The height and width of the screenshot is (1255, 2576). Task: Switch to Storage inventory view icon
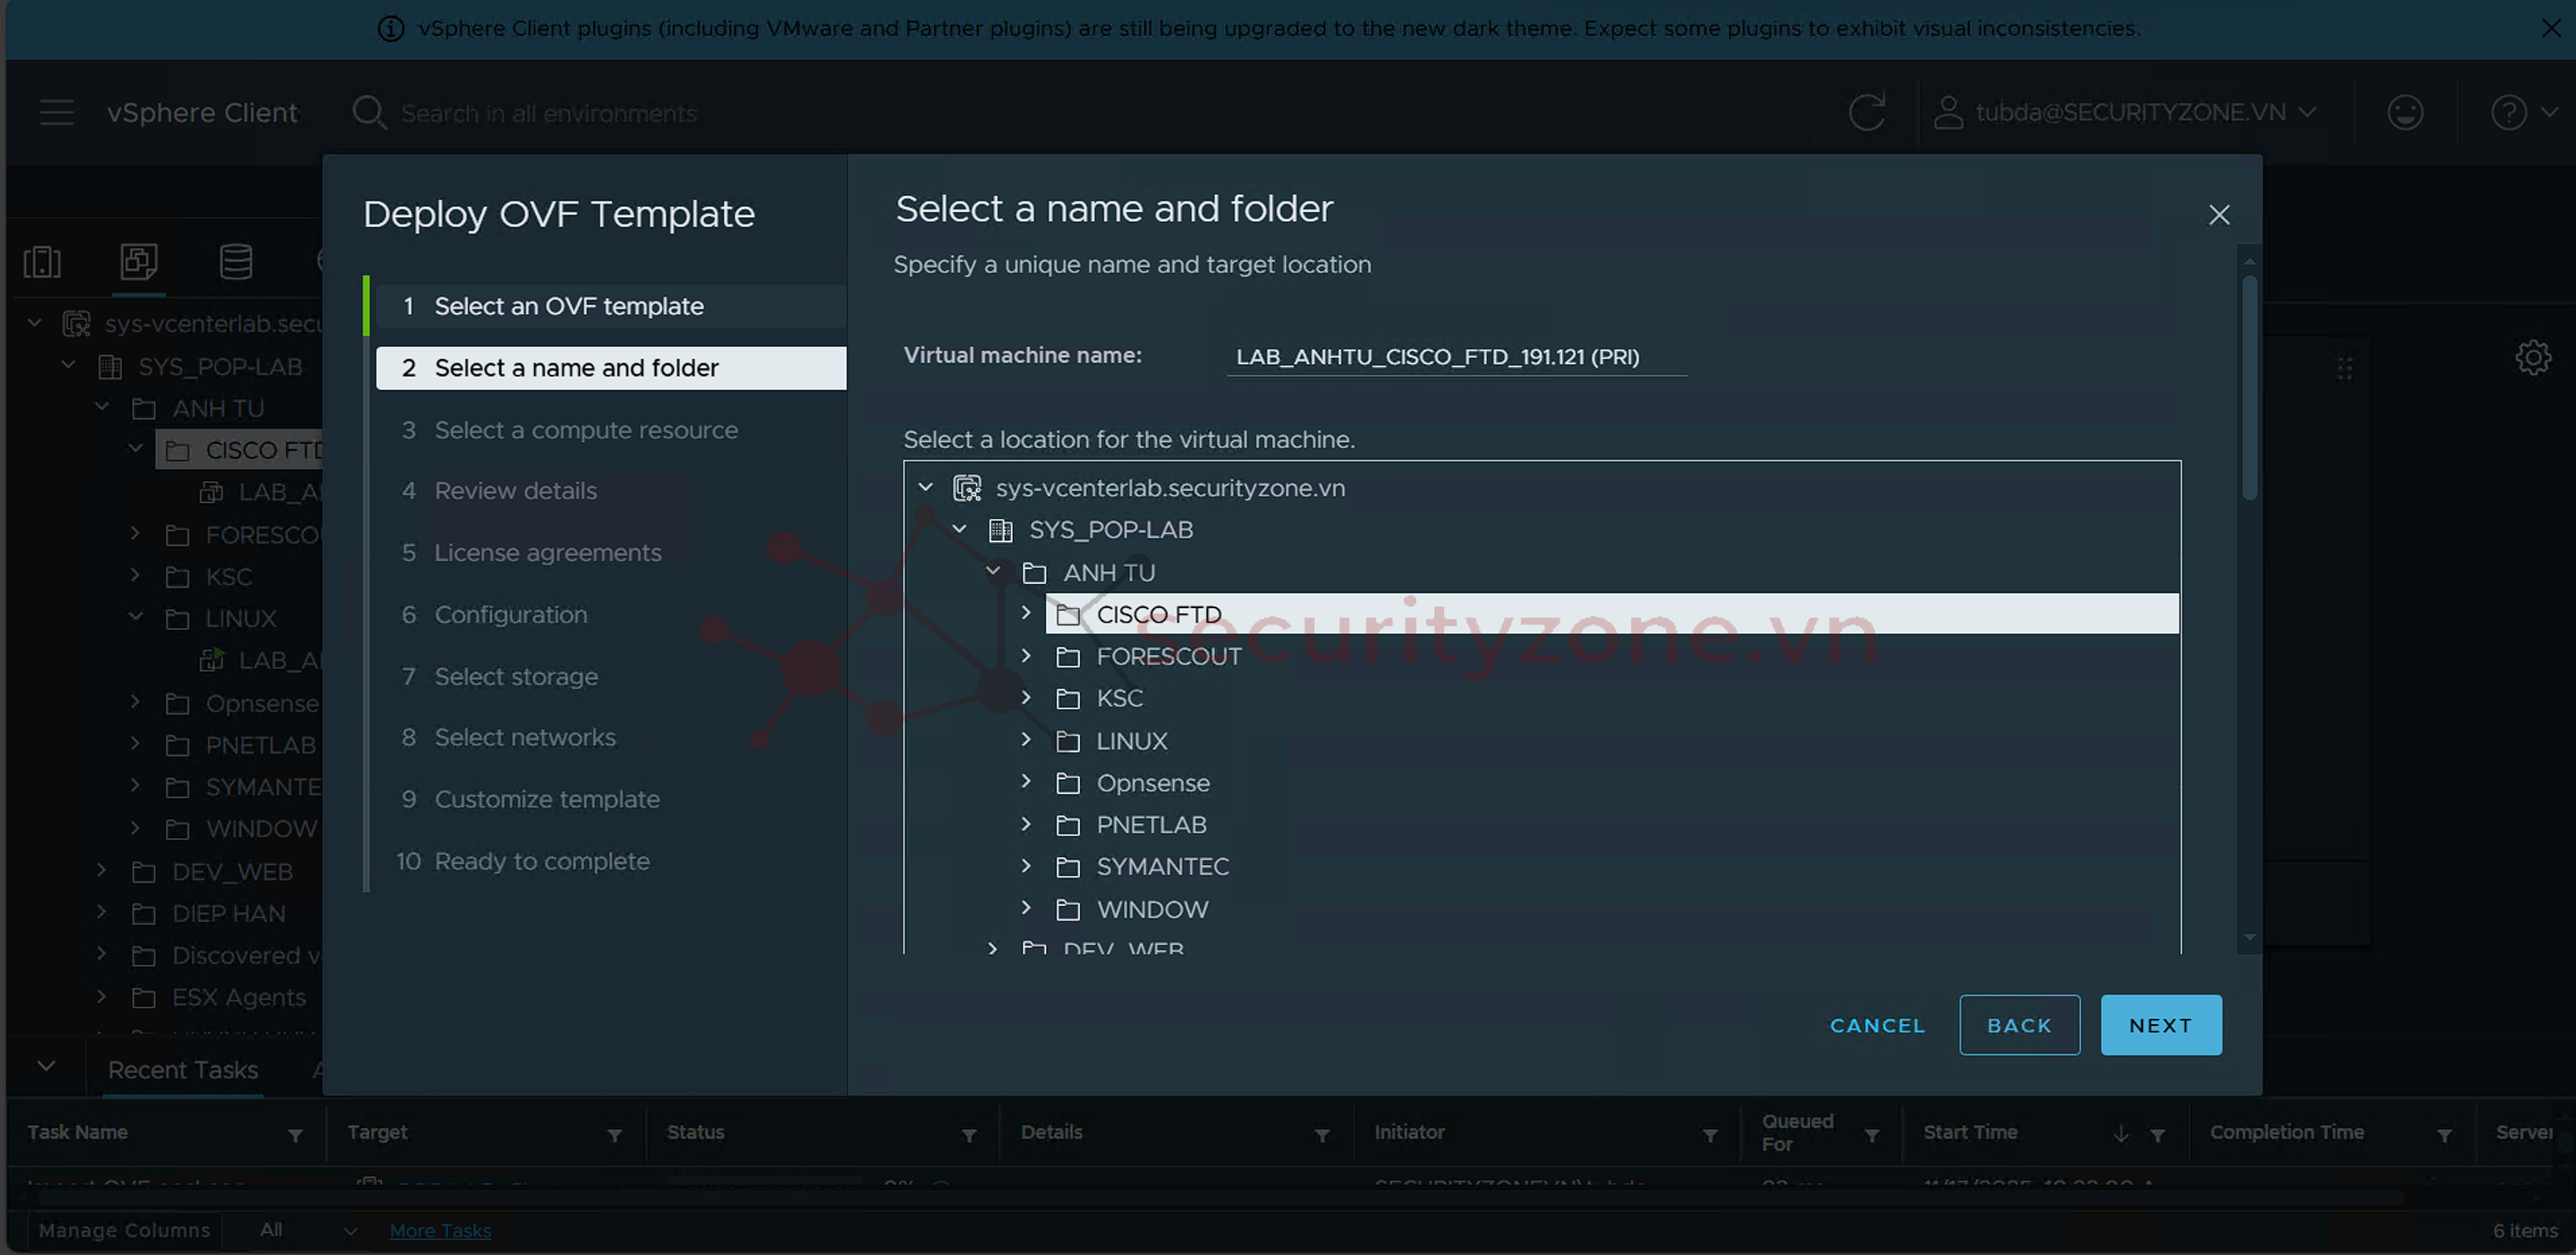236,262
